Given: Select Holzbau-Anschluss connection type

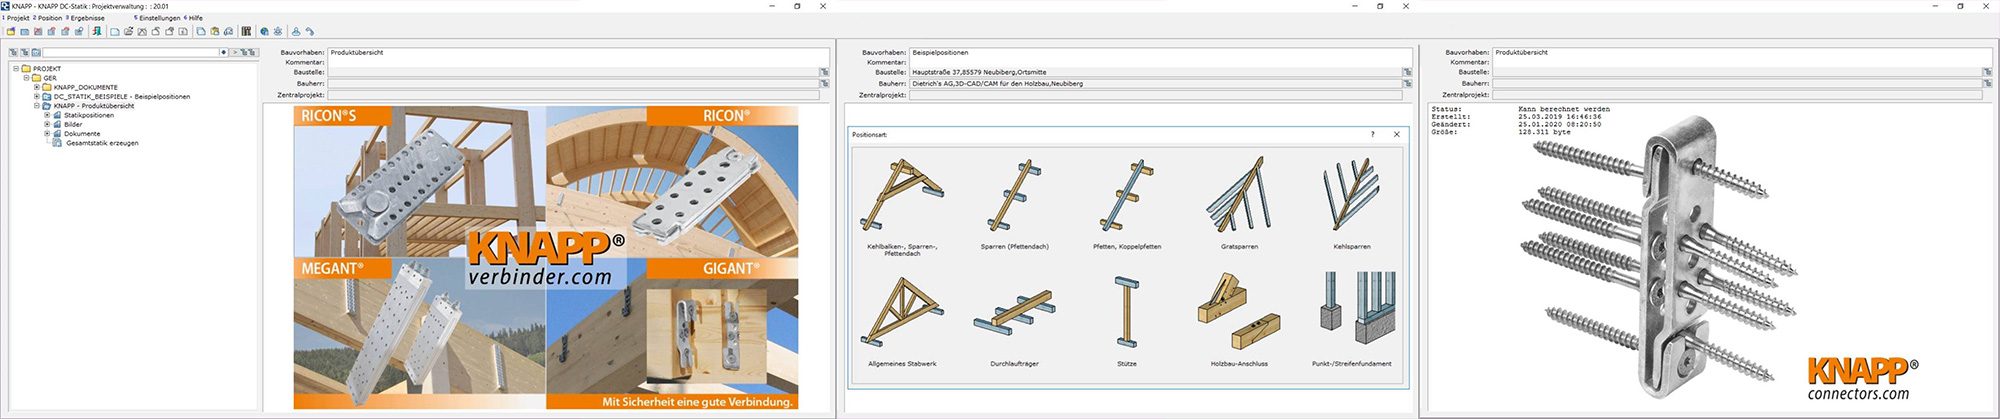Looking at the screenshot, I should (x=1238, y=313).
